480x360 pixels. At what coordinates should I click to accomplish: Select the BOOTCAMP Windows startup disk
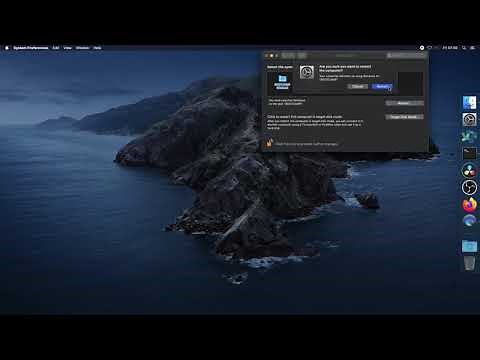click(282, 82)
